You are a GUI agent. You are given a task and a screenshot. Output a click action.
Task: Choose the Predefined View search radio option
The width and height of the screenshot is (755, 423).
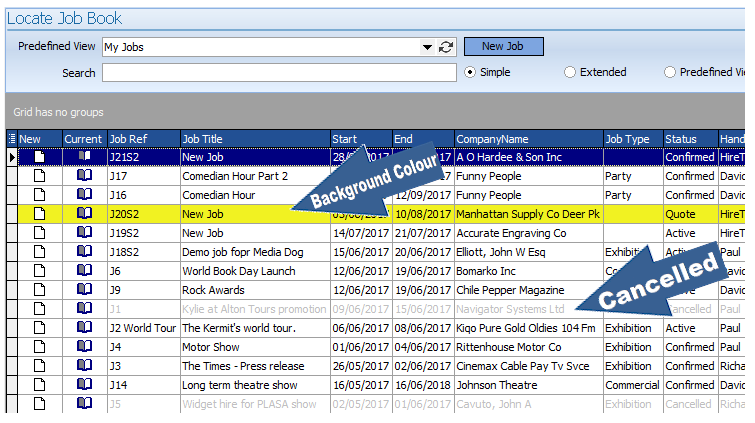tap(670, 72)
